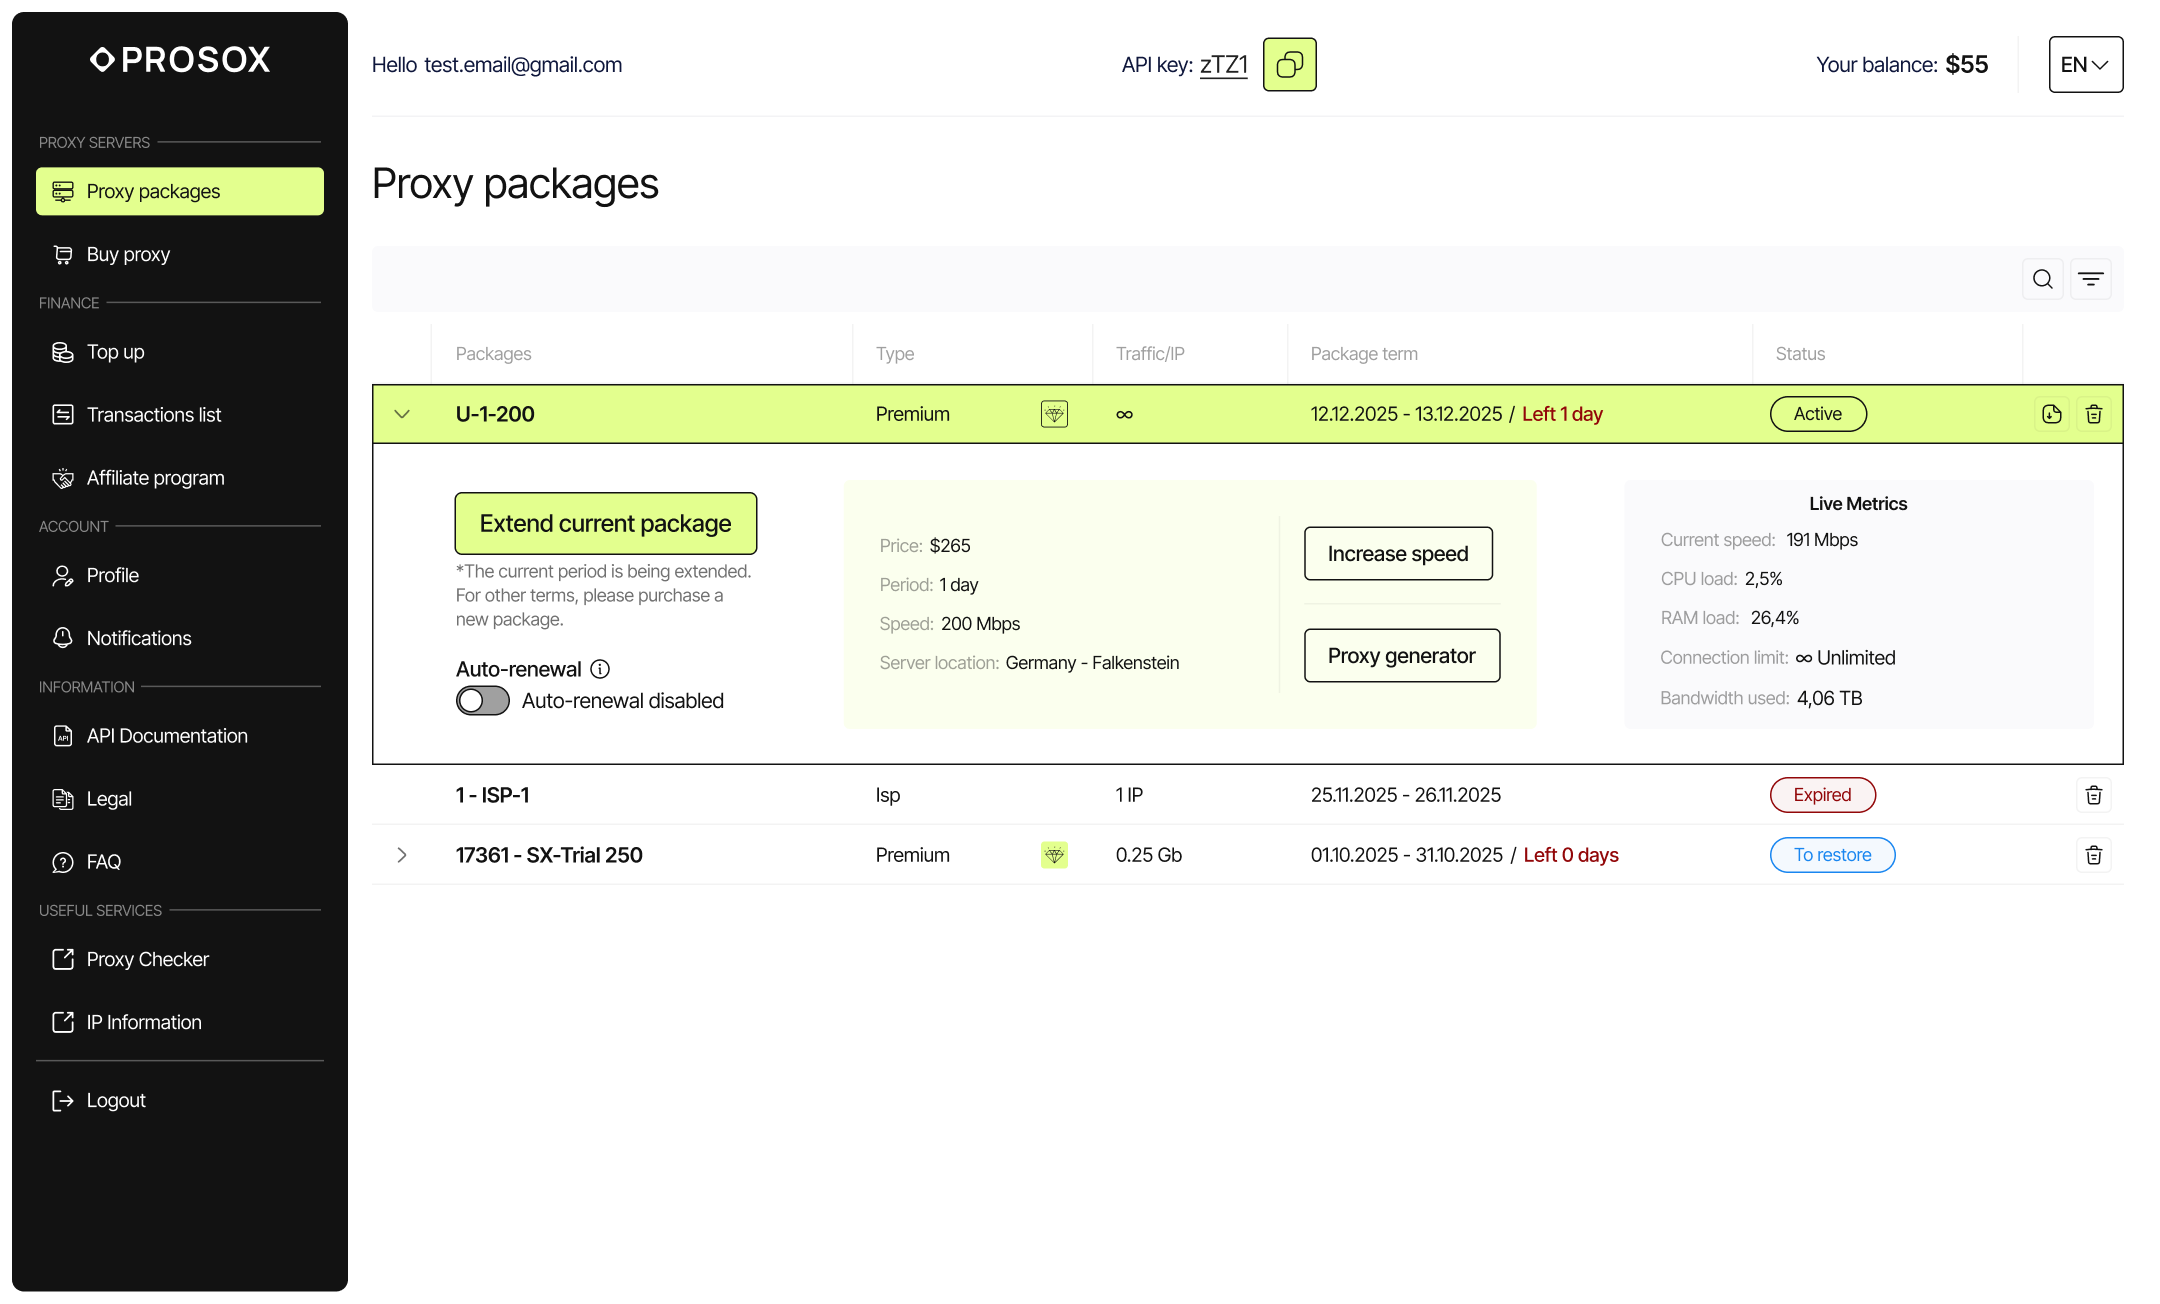This screenshot has width=2160, height=1304.
Task: Collapse the U-1-200 package row
Action: [x=402, y=414]
